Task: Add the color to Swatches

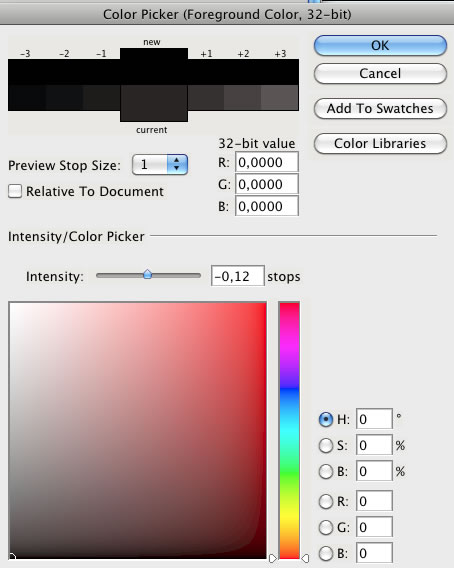Action: (380, 108)
